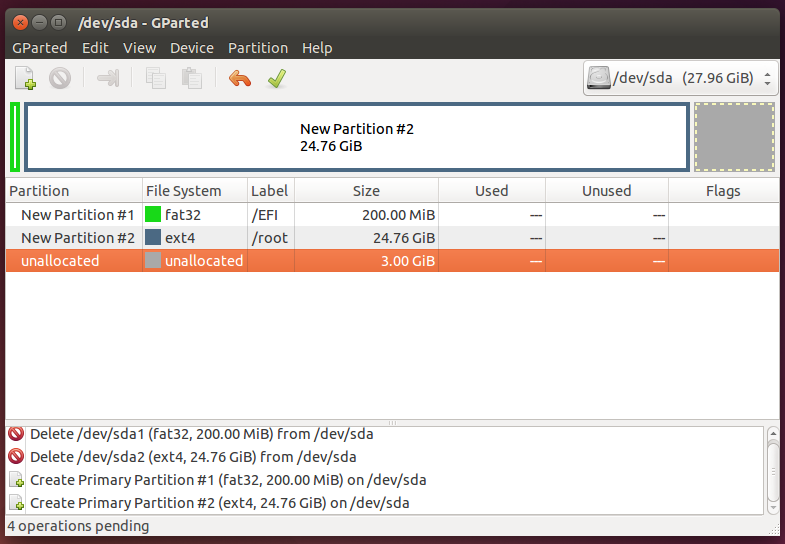This screenshot has height=544, width=785.
Task: Click the delete icon beside /dev/sda1 operation
Action: pos(16,433)
